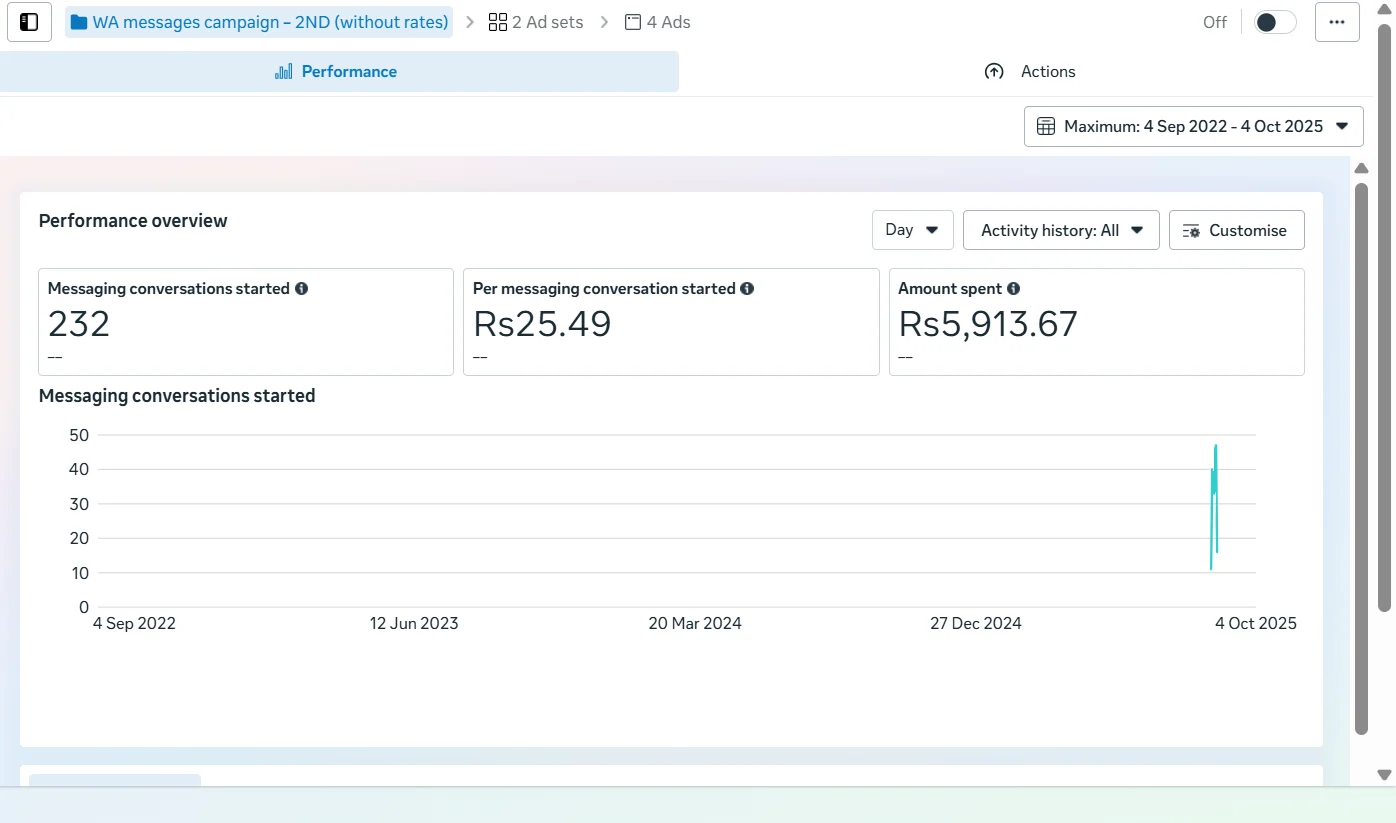This screenshot has height=823, width=1396.
Task: Open the 2 Ad sets breadcrumb link
Action: (x=536, y=22)
